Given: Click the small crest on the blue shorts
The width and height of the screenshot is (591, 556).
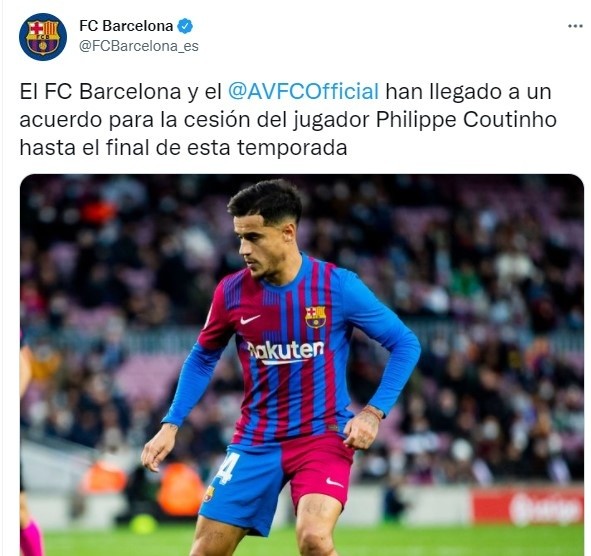Looking at the screenshot, I should pos(208,493).
